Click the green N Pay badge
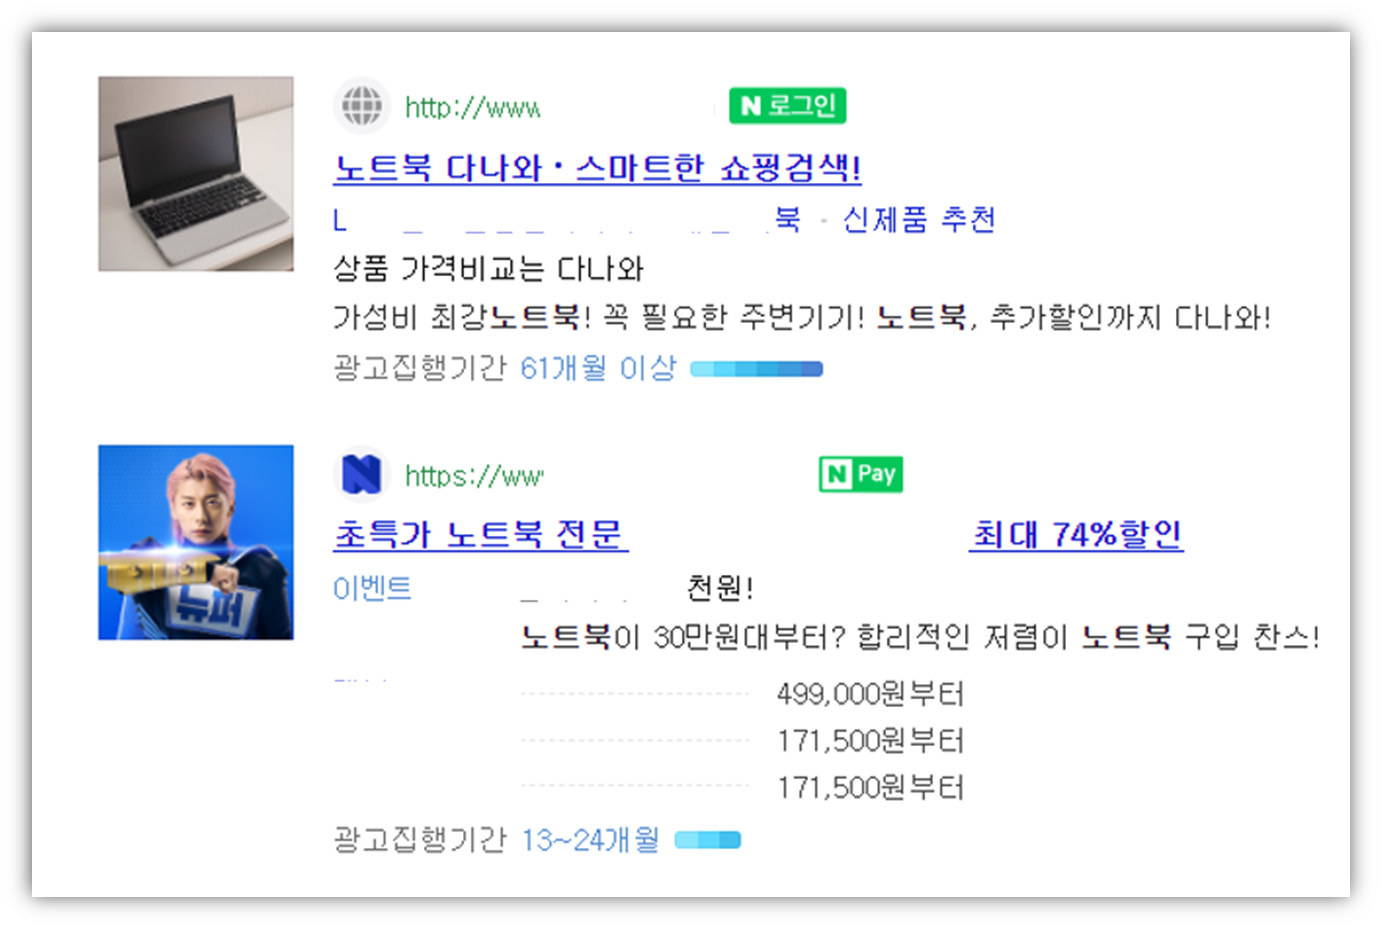Image resolution: width=1382 pixels, height=929 pixels. tap(861, 474)
